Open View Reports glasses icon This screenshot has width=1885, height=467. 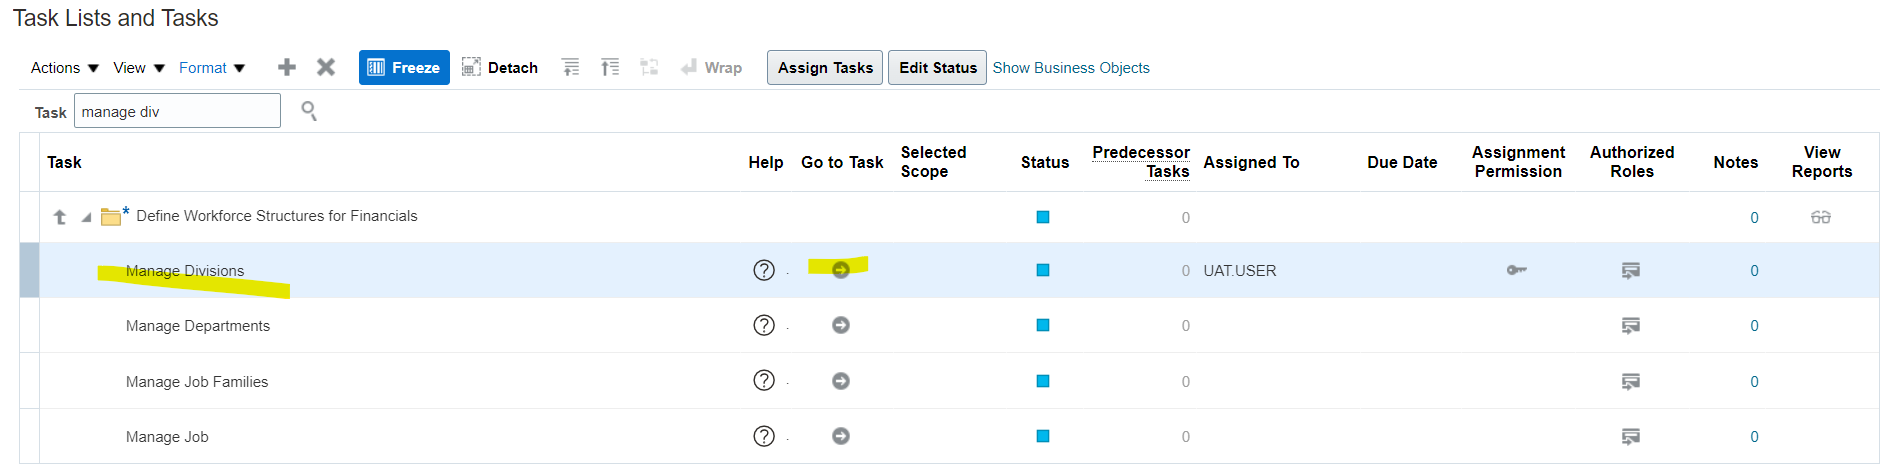tap(1821, 217)
